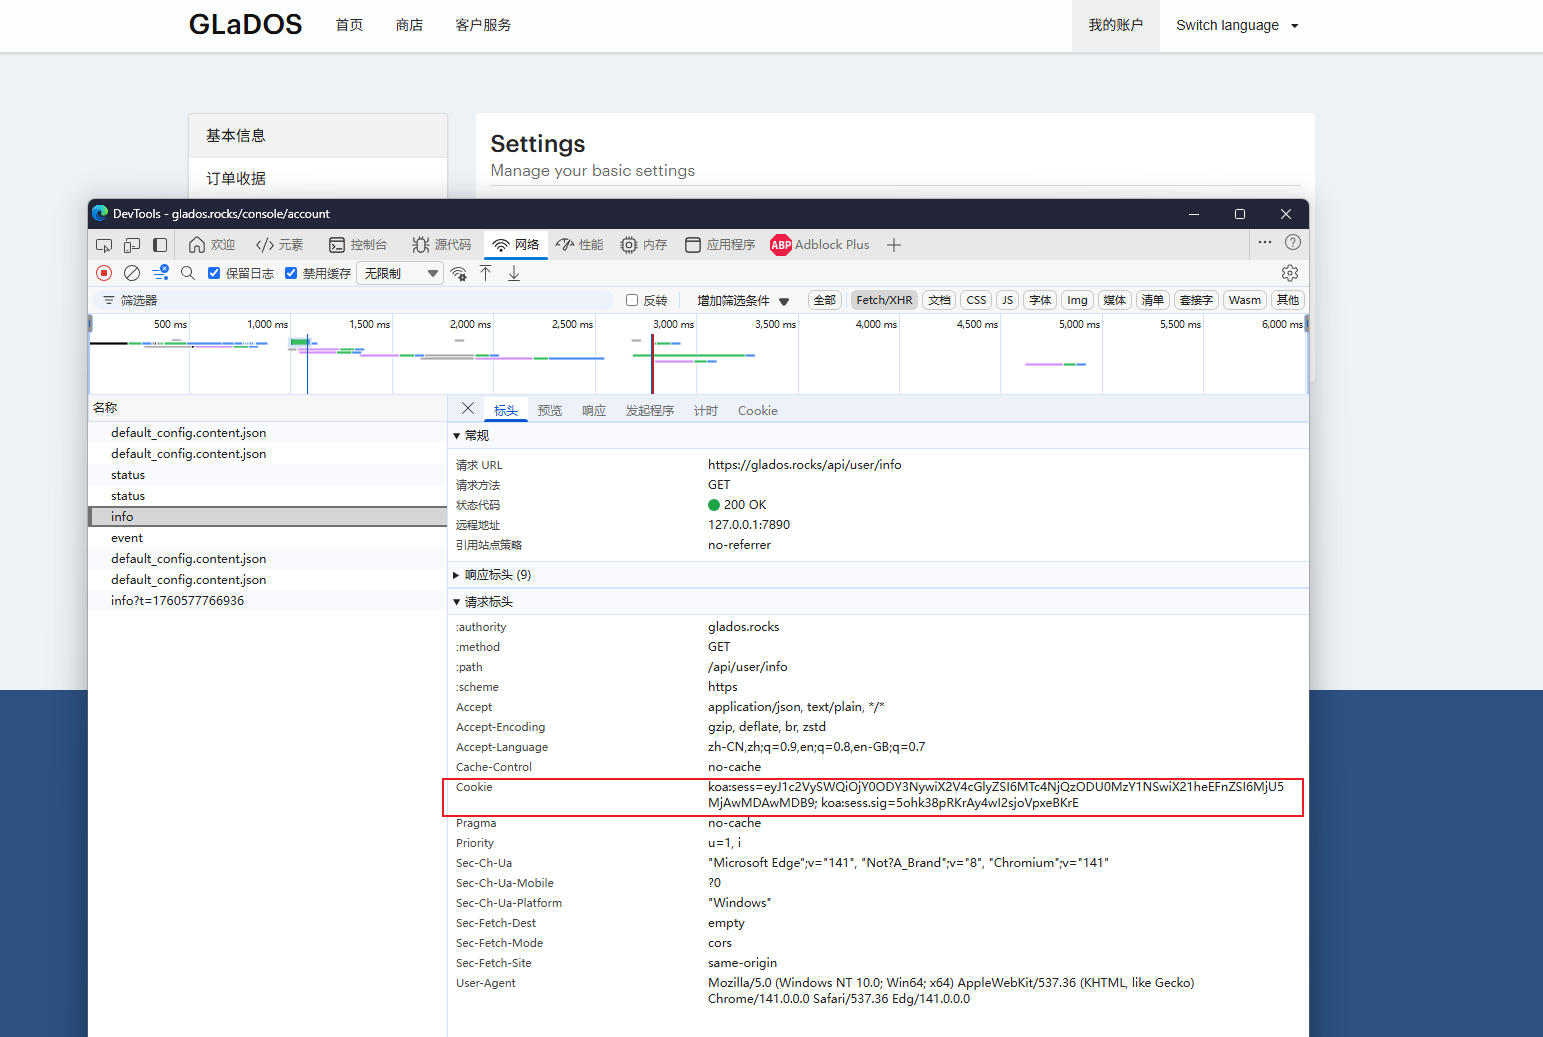Screen dimensions: 1543x1037
Task: Open the network search magnifier
Action: point(187,273)
